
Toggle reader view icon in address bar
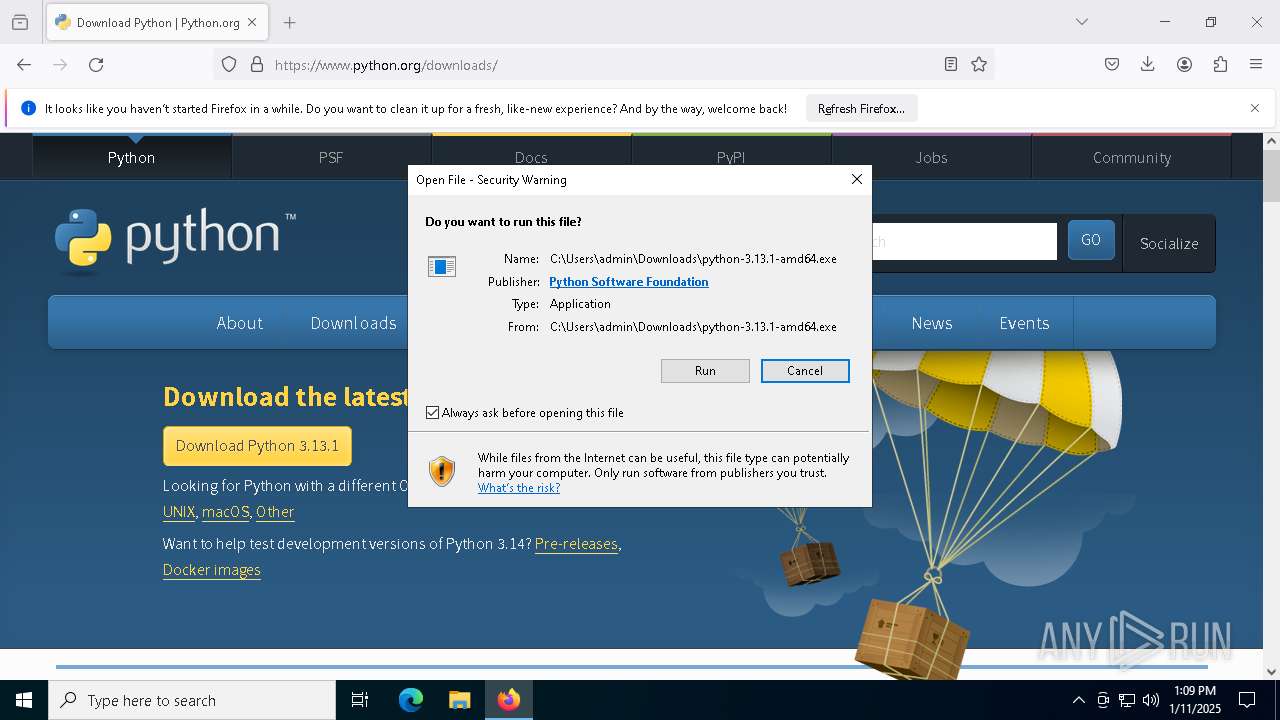[x=951, y=65]
